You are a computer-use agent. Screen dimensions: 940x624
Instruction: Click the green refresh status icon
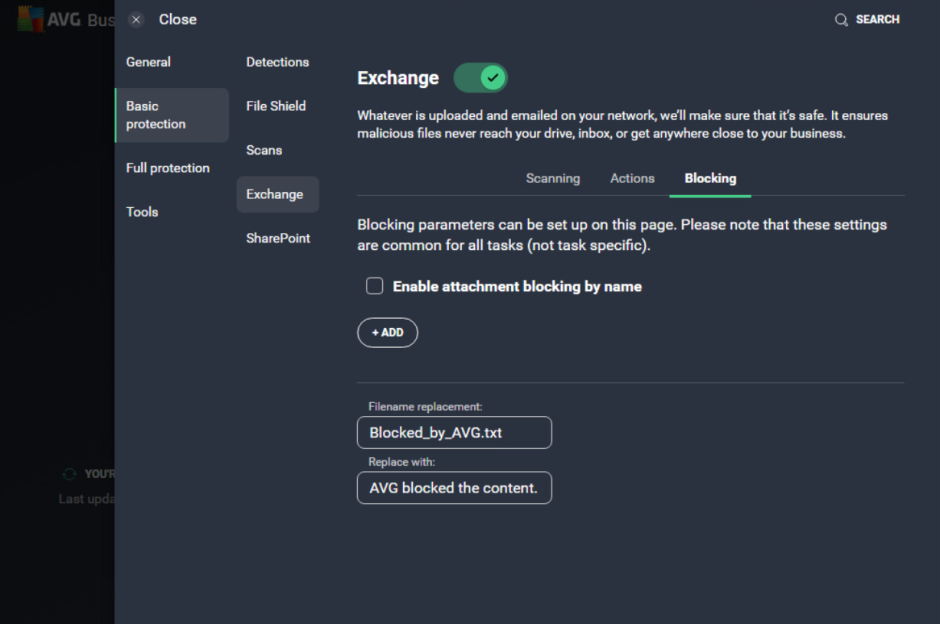68,473
